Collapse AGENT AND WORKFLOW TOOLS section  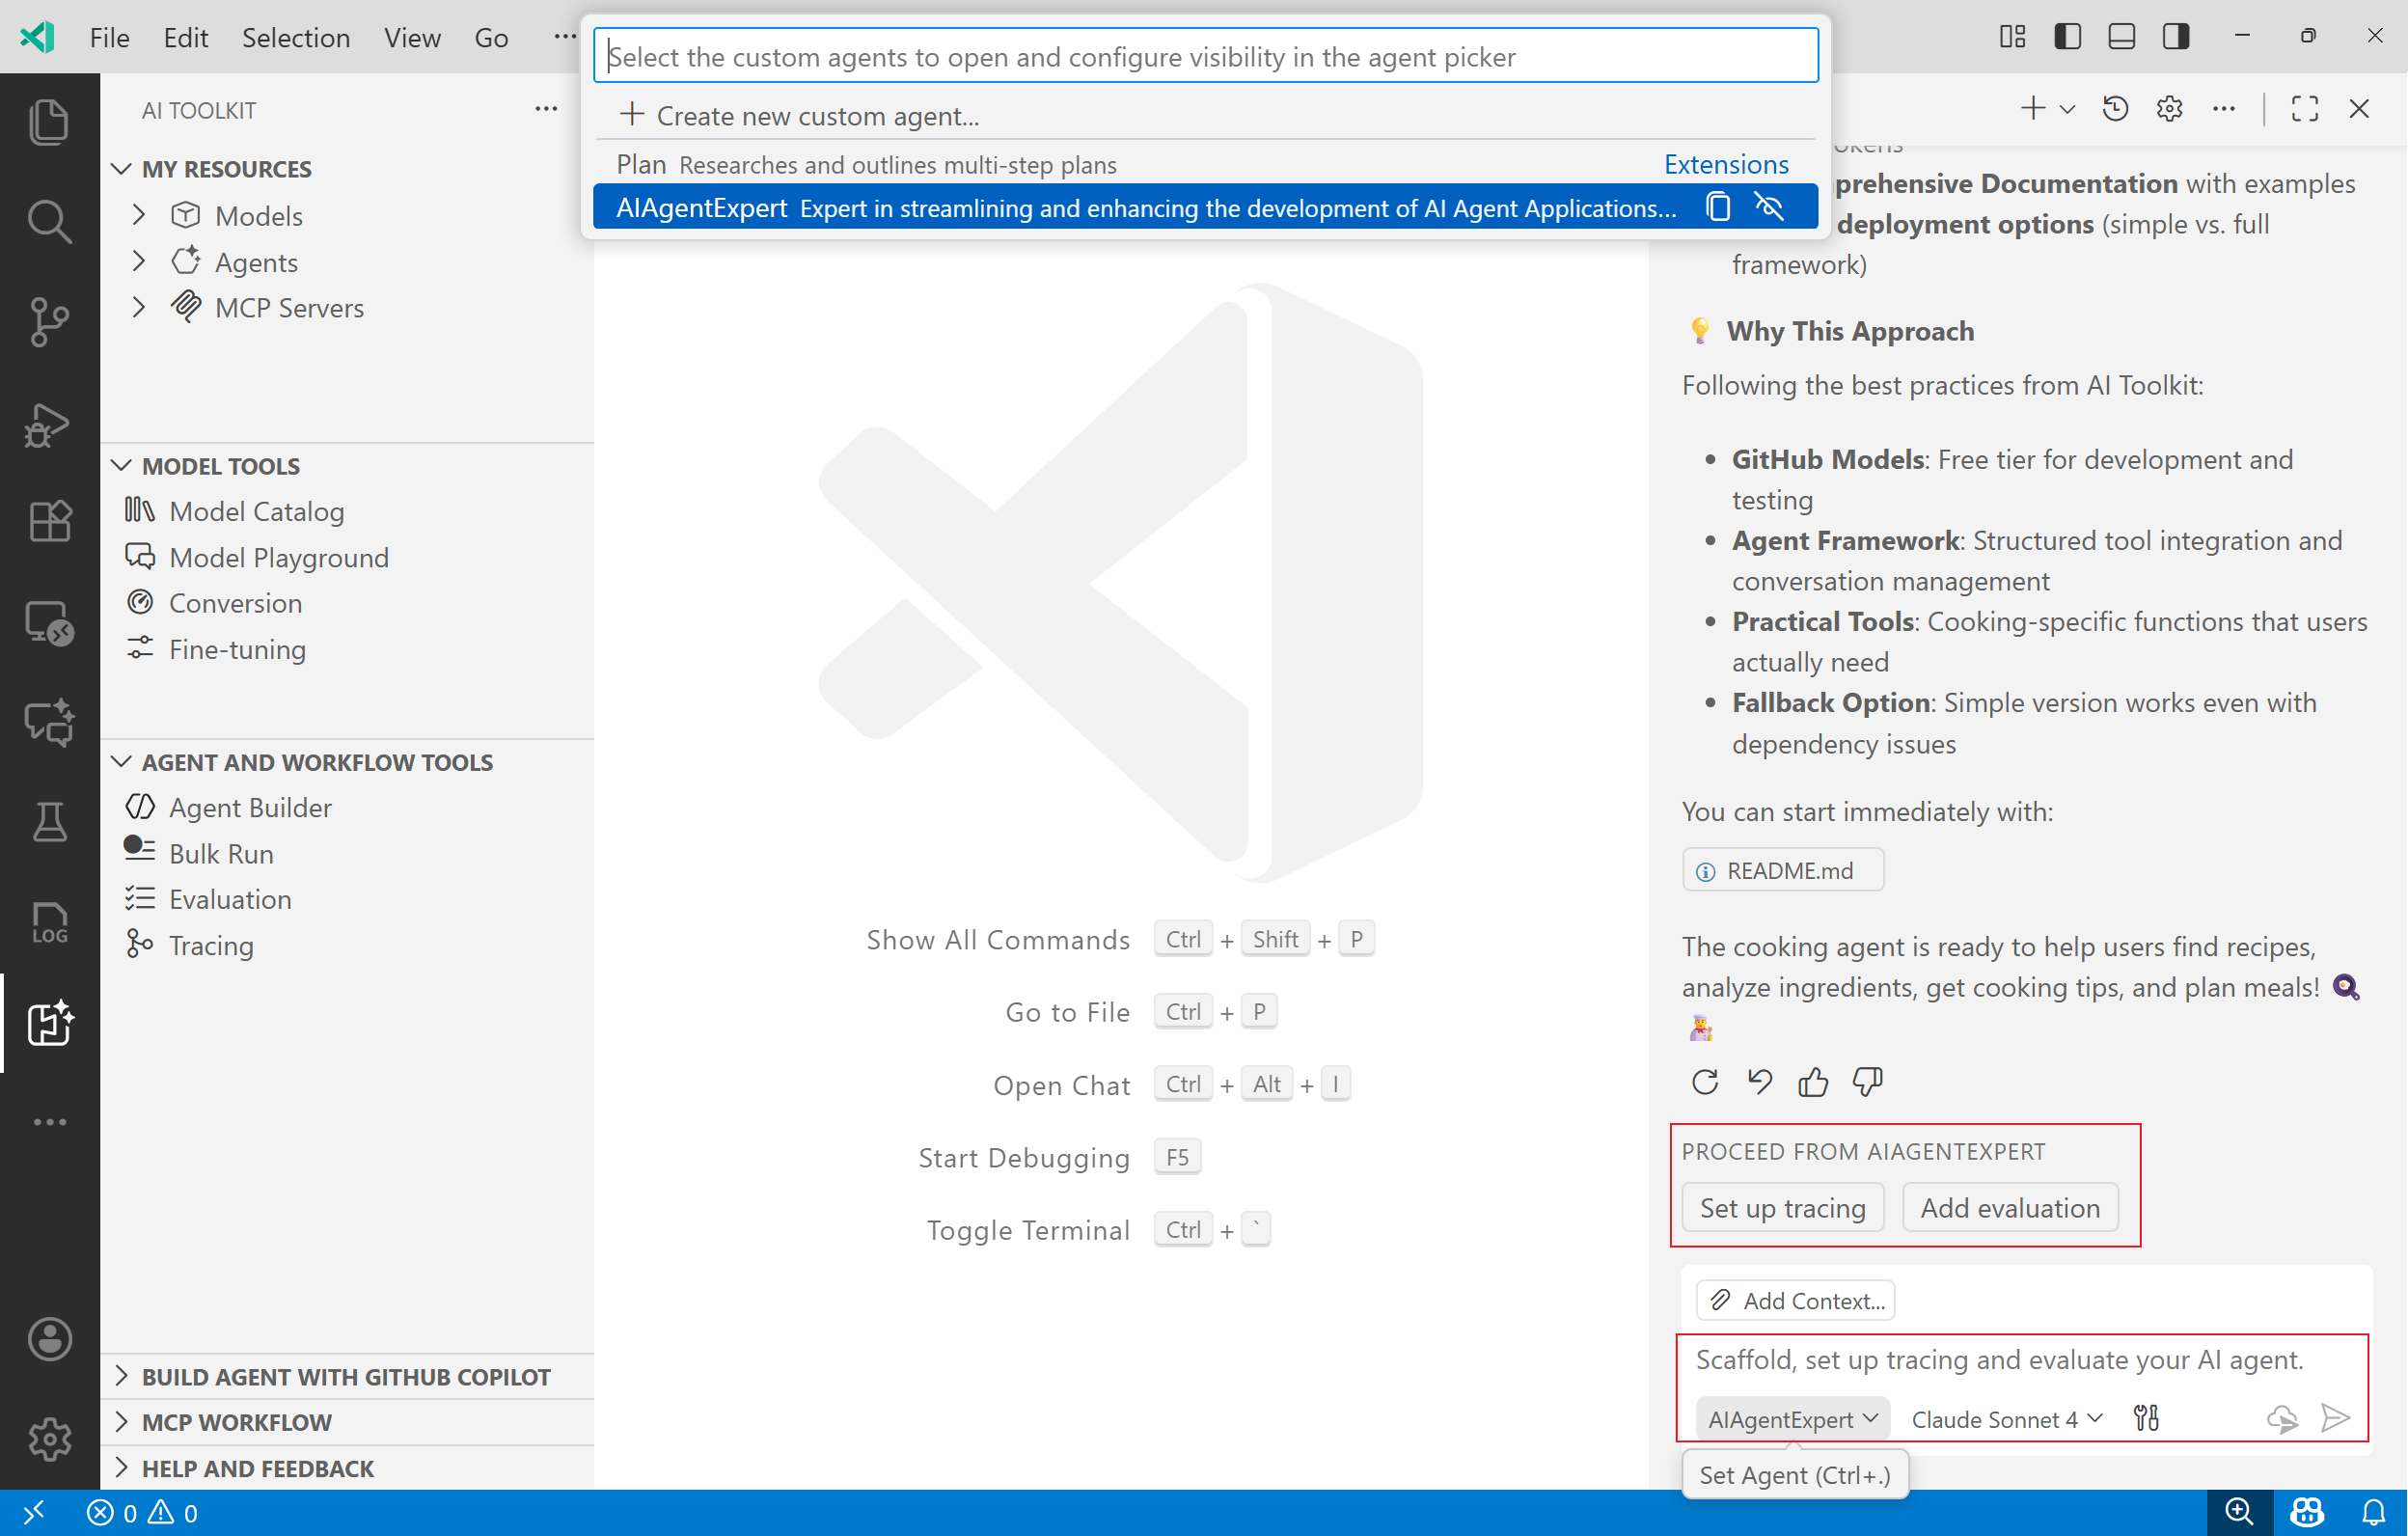pyautogui.click(x=122, y=761)
